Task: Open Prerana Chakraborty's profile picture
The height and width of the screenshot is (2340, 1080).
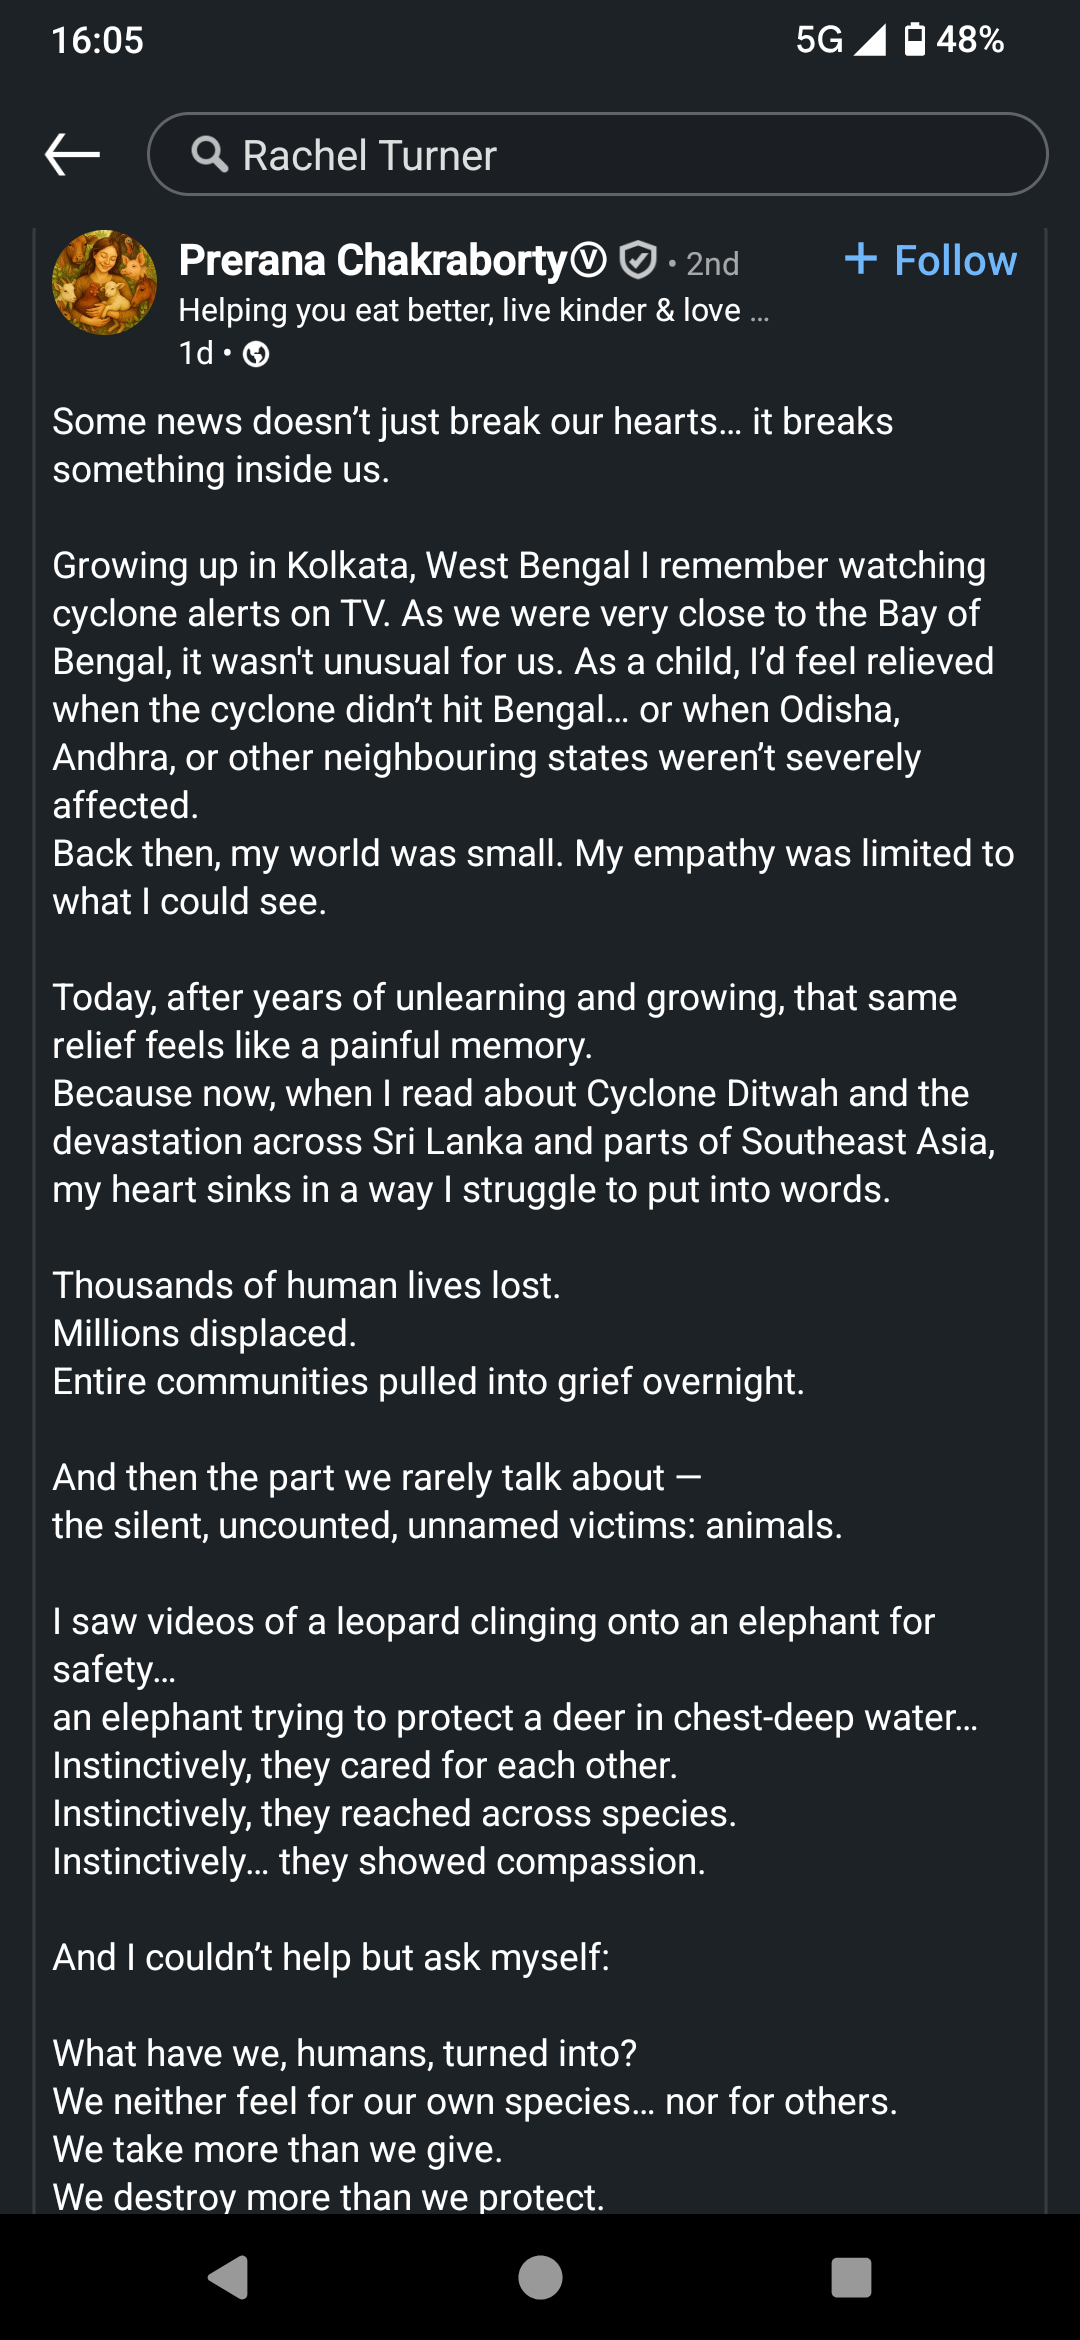Action: pos(104,283)
